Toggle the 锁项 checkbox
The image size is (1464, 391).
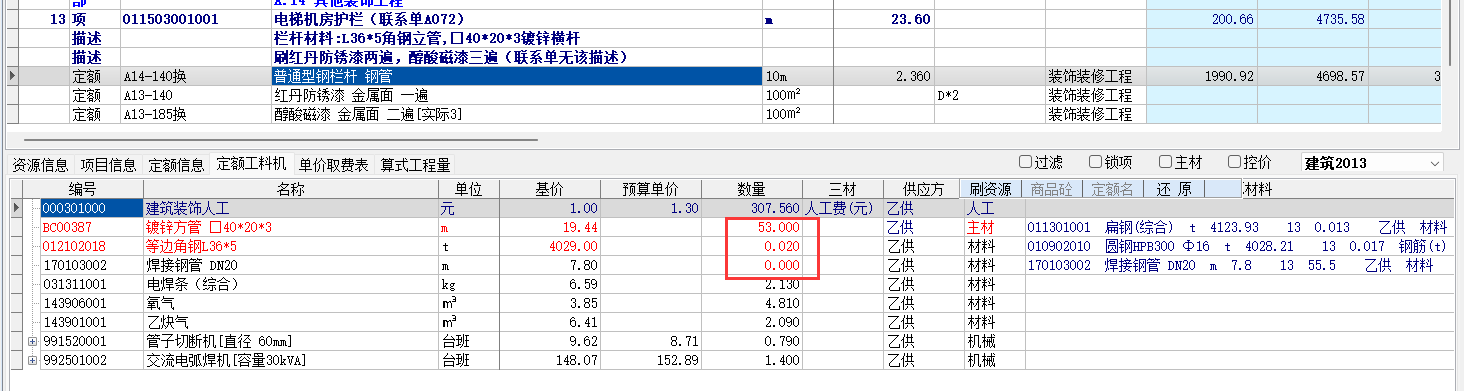(1096, 162)
